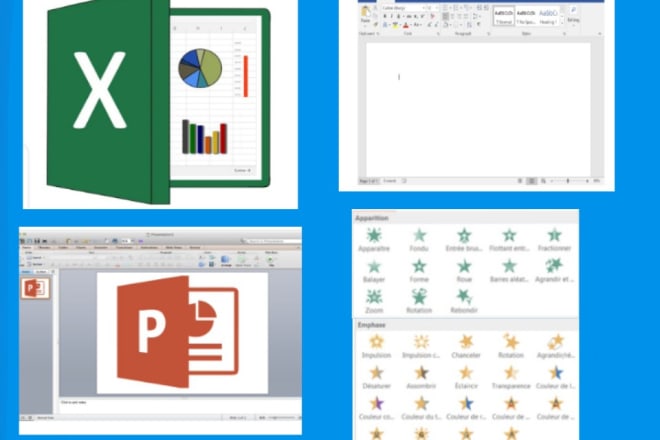Open the Editing dropdown in Word
The height and width of the screenshot is (440, 660).
click(x=573, y=15)
